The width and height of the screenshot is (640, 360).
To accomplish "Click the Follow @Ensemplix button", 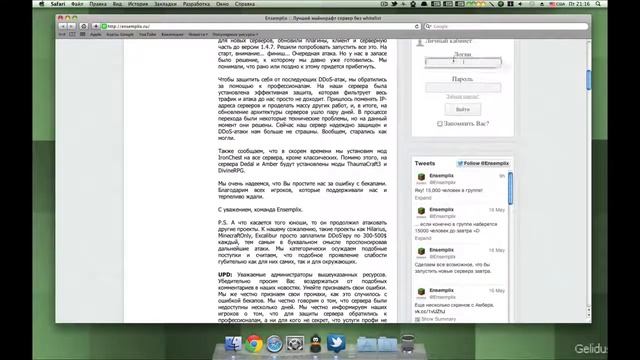I will coord(483,163).
